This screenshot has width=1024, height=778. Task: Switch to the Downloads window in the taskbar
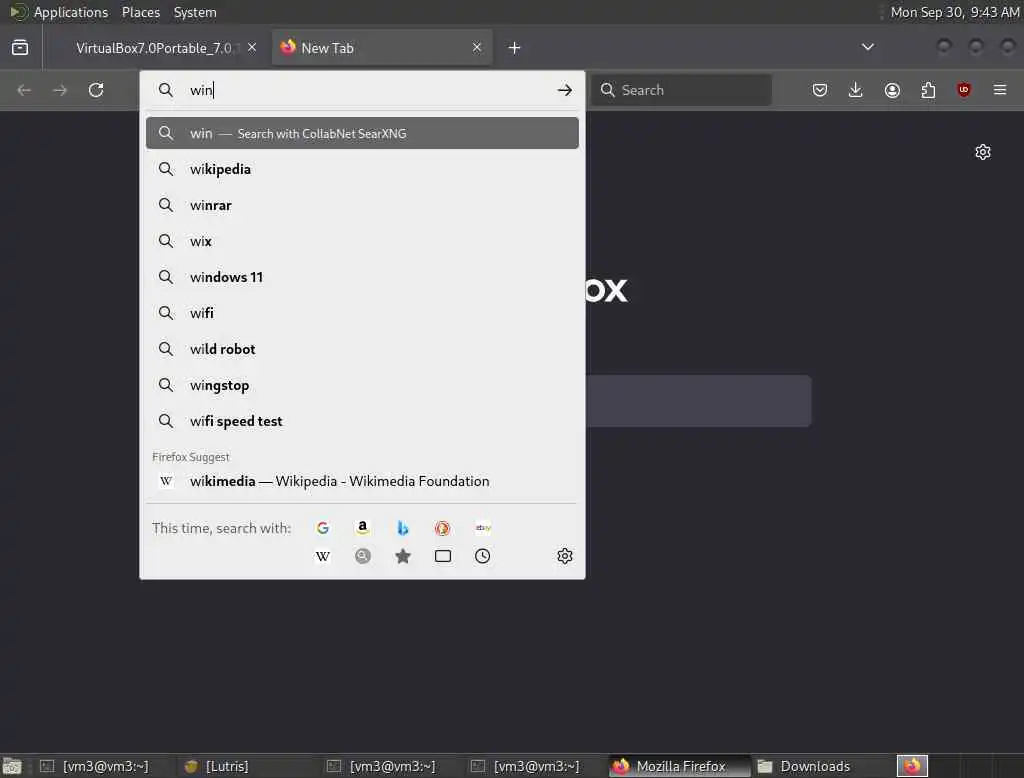pyautogui.click(x=822, y=766)
